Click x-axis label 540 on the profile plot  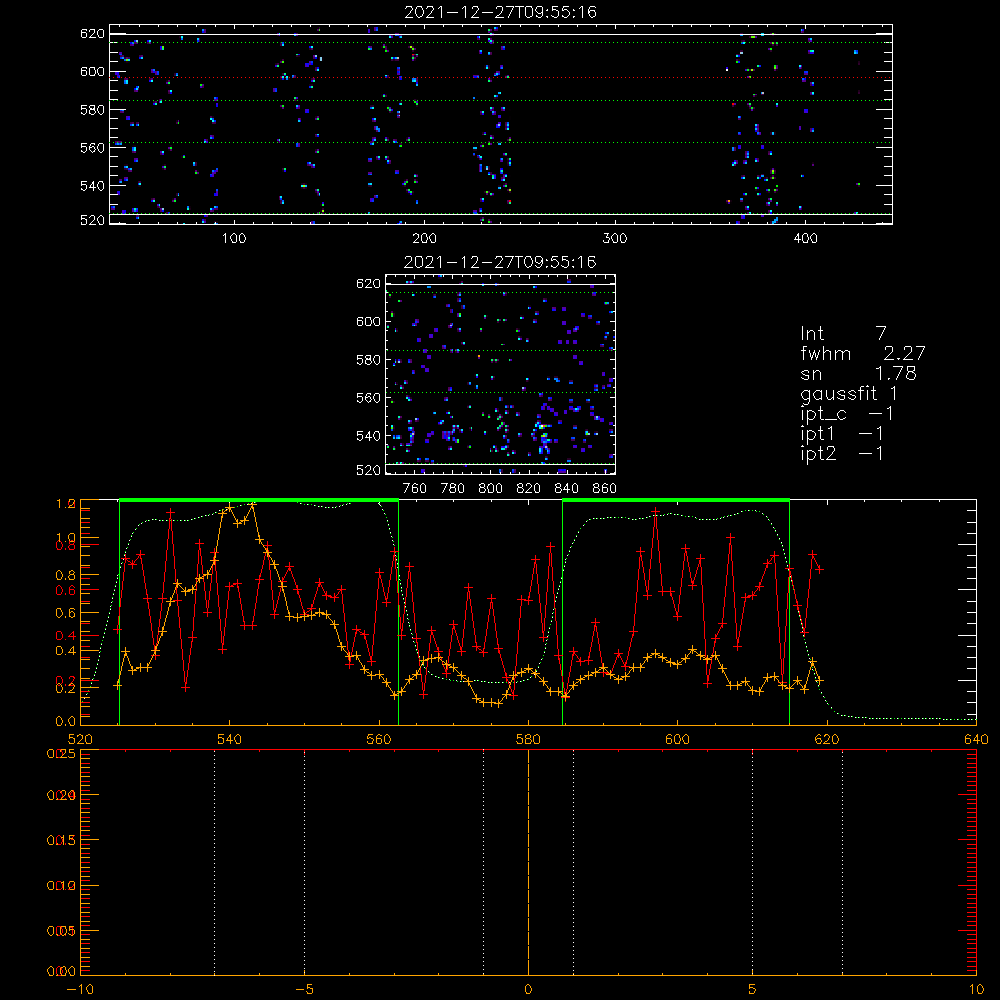click(x=230, y=740)
